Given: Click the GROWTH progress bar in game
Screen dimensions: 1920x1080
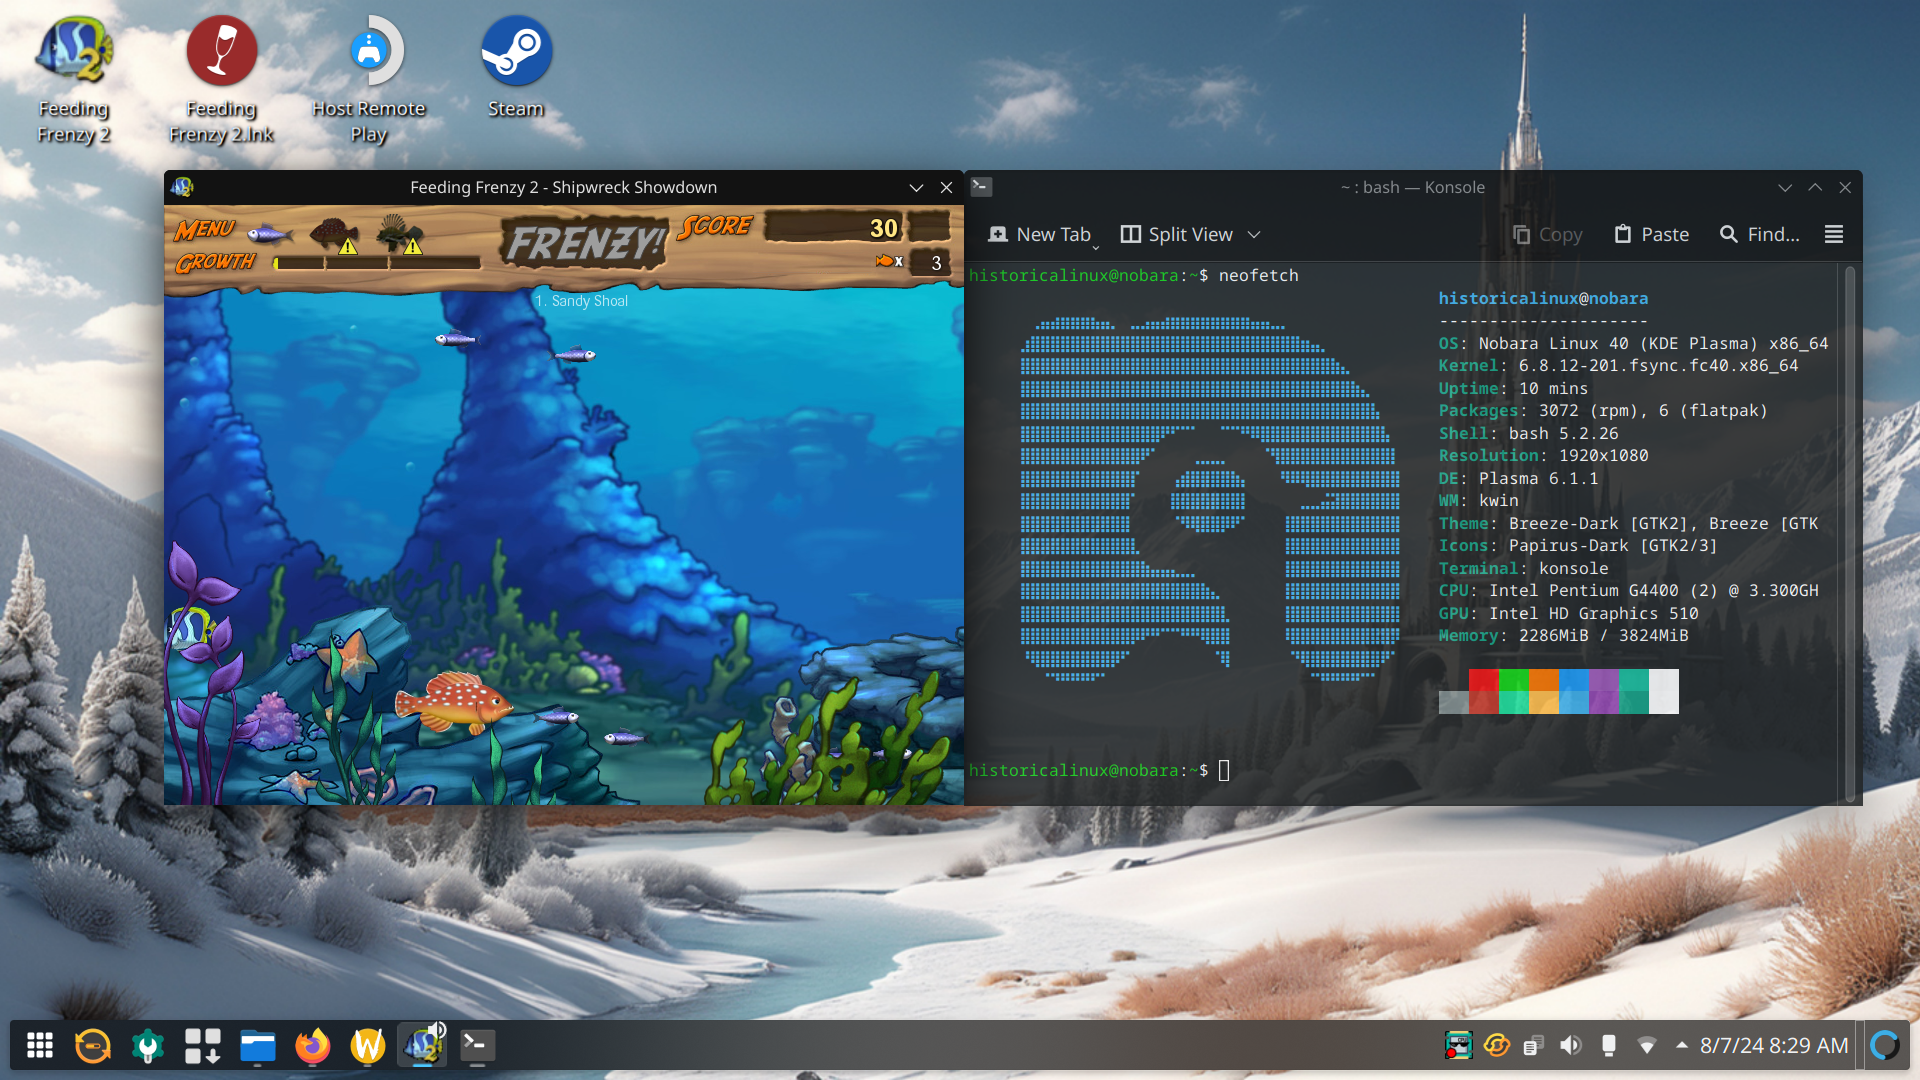Looking at the screenshot, I should click(x=378, y=263).
